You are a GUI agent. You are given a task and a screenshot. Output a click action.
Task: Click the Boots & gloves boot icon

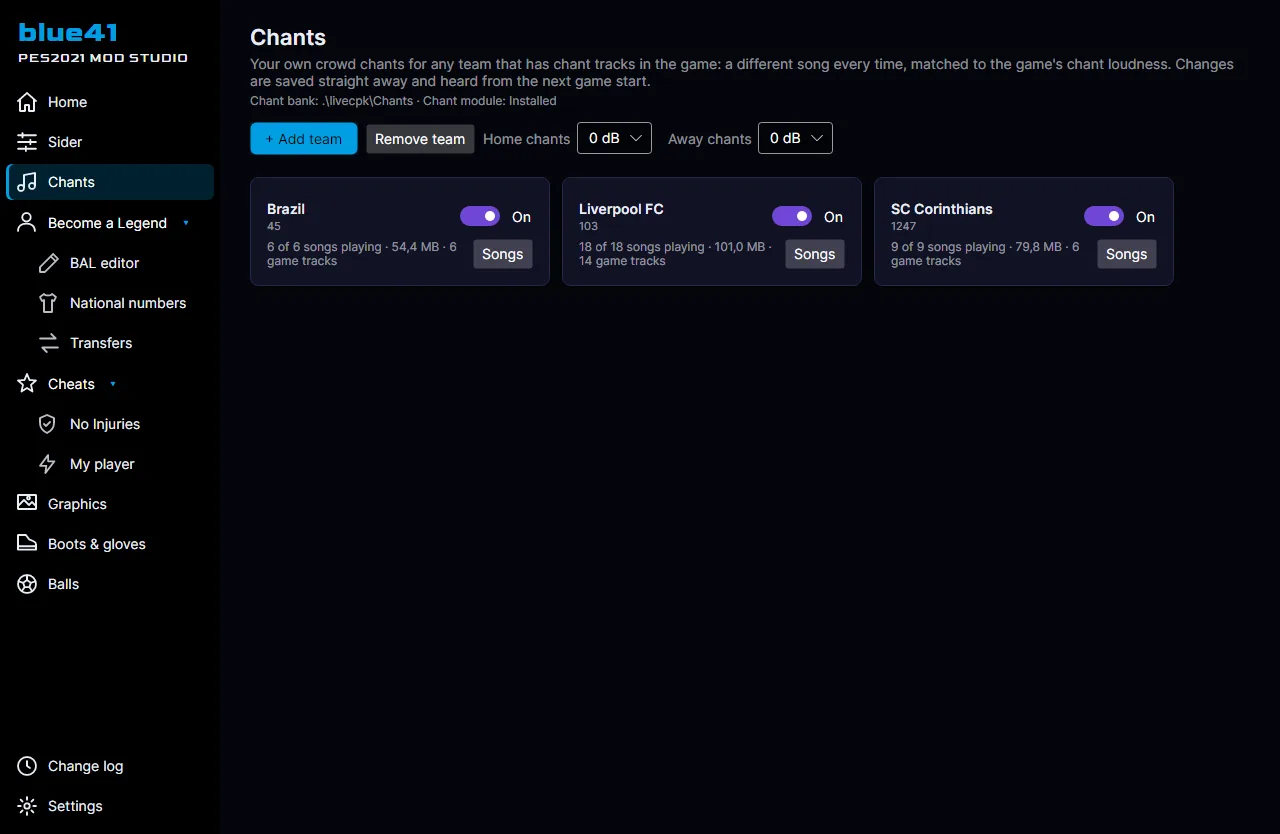[x=27, y=543]
